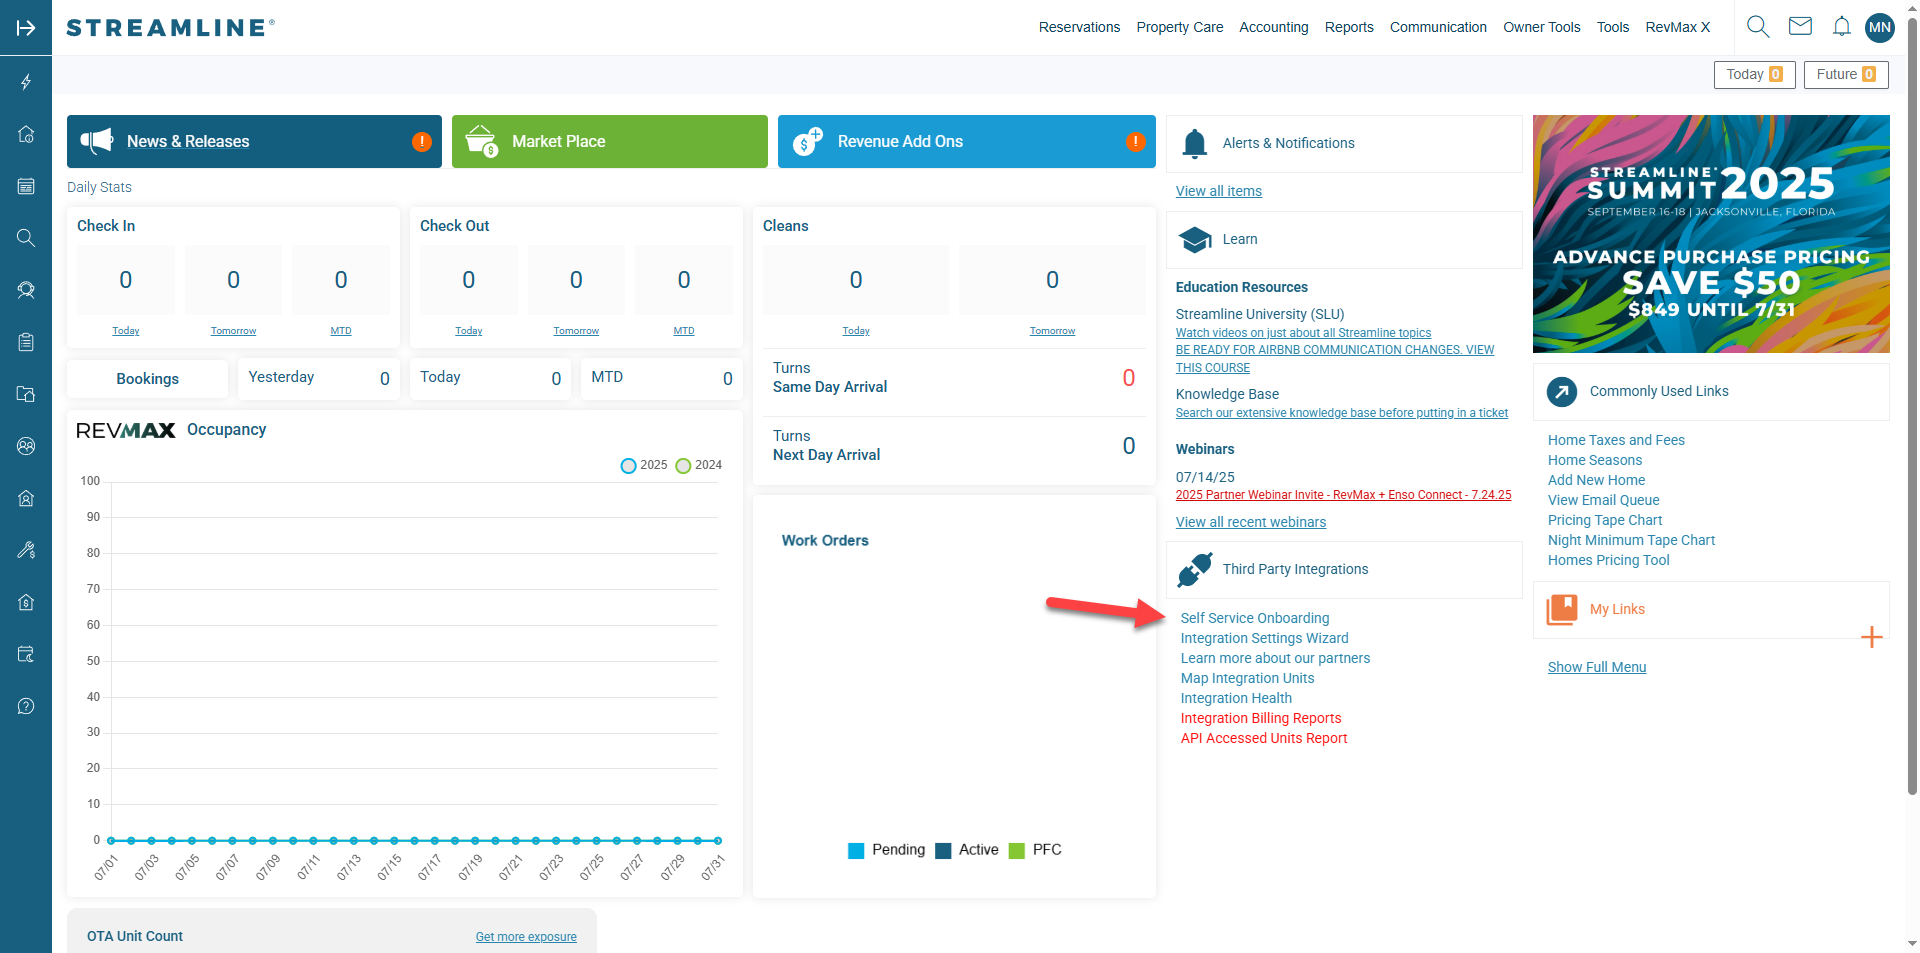Click the News & Releases megaphone icon
Screen dimensions: 1920x953
point(97,141)
